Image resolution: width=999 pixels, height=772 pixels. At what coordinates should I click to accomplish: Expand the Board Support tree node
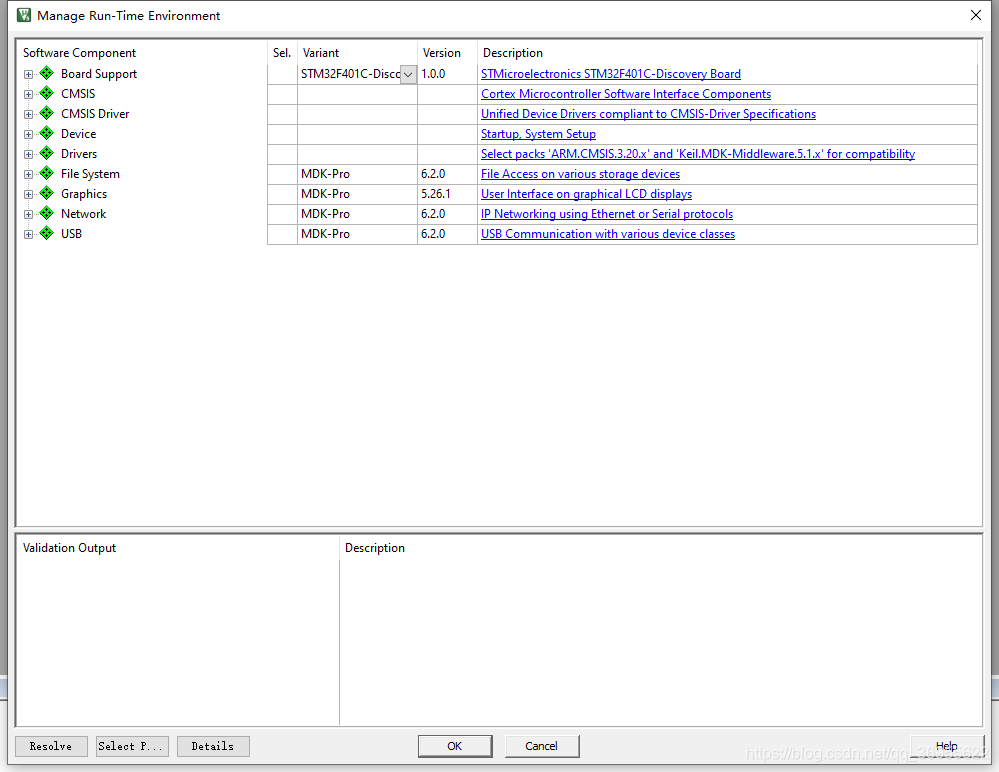click(x=28, y=75)
